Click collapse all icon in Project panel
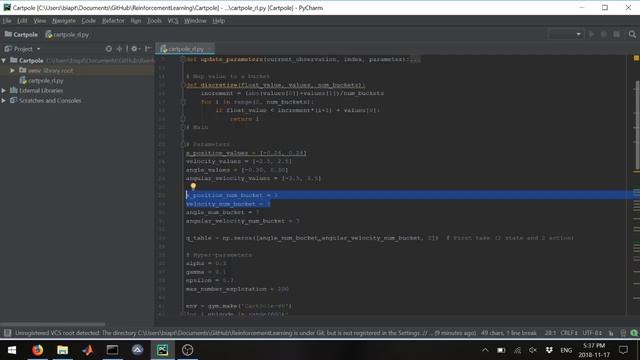The width and height of the screenshot is (640, 360). [x=119, y=49]
